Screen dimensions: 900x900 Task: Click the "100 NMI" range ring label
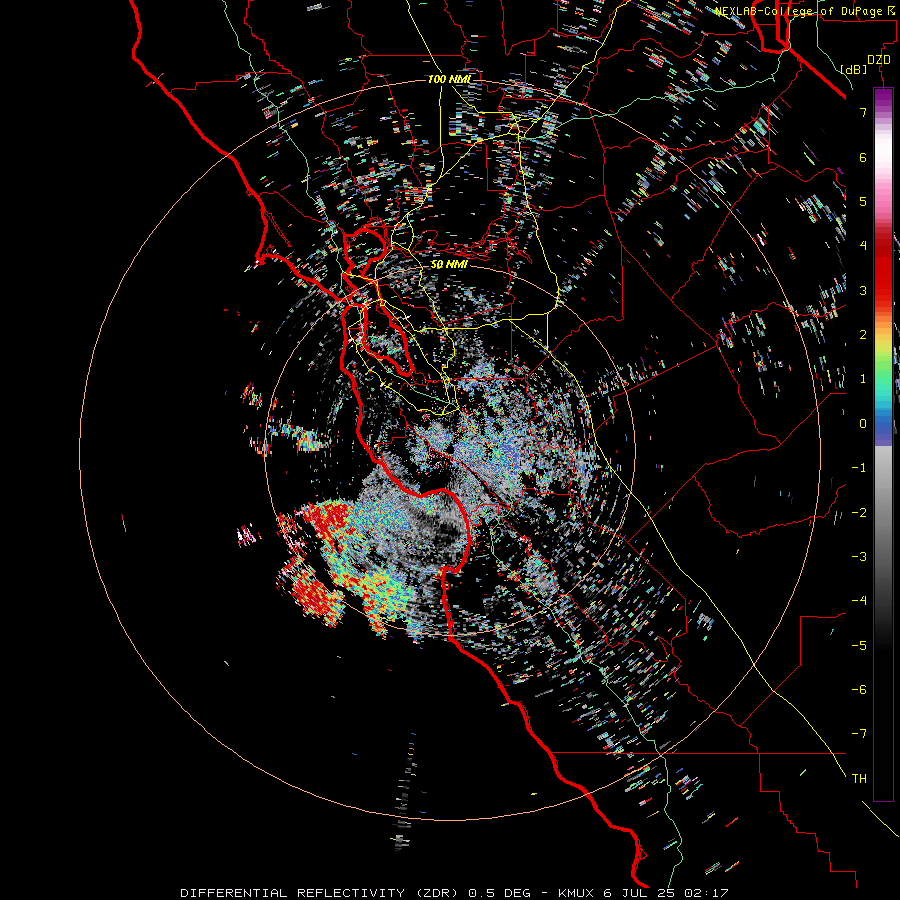point(449,79)
